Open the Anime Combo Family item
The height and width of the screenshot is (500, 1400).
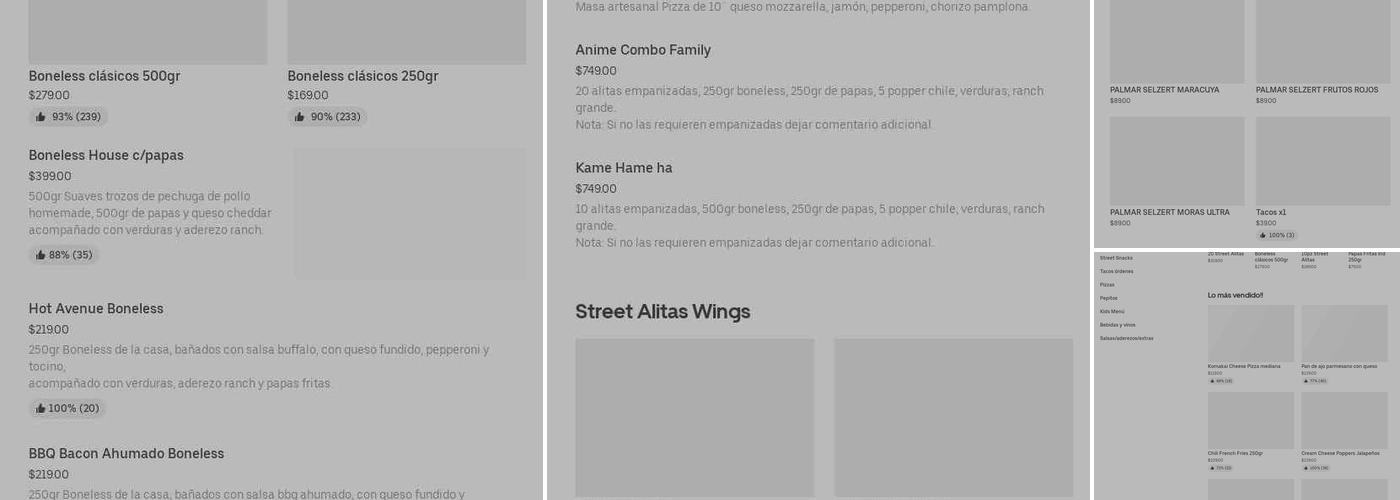pos(643,50)
